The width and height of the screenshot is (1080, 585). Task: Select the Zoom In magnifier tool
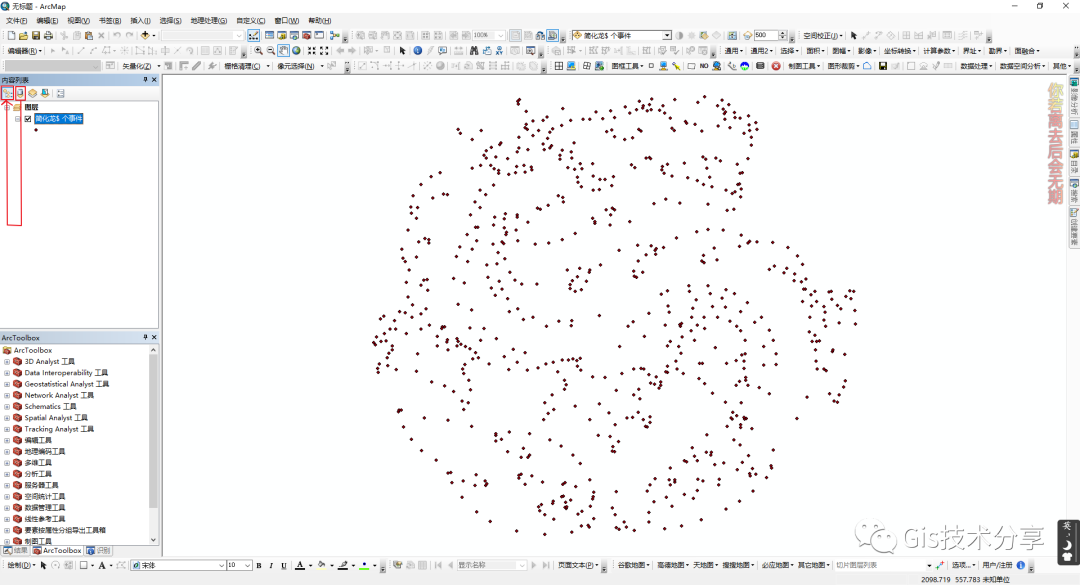[x=258, y=50]
